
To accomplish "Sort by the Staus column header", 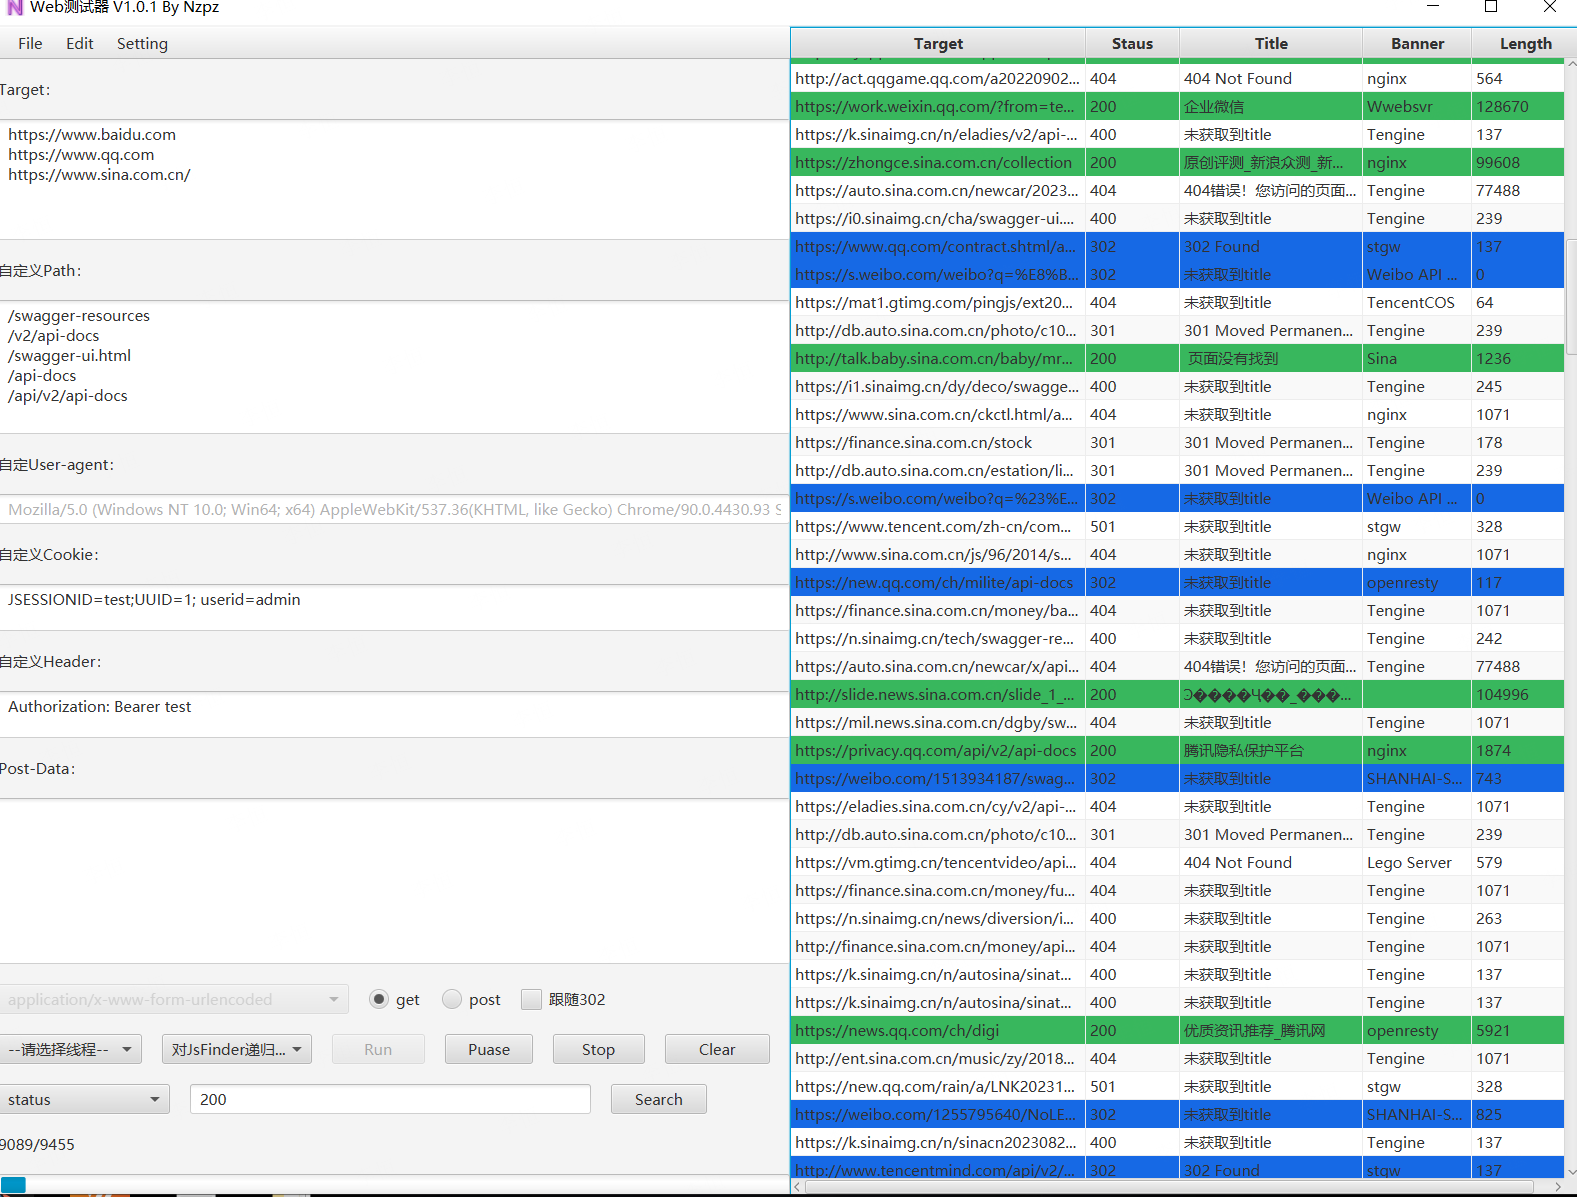I will coord(1132,43).
